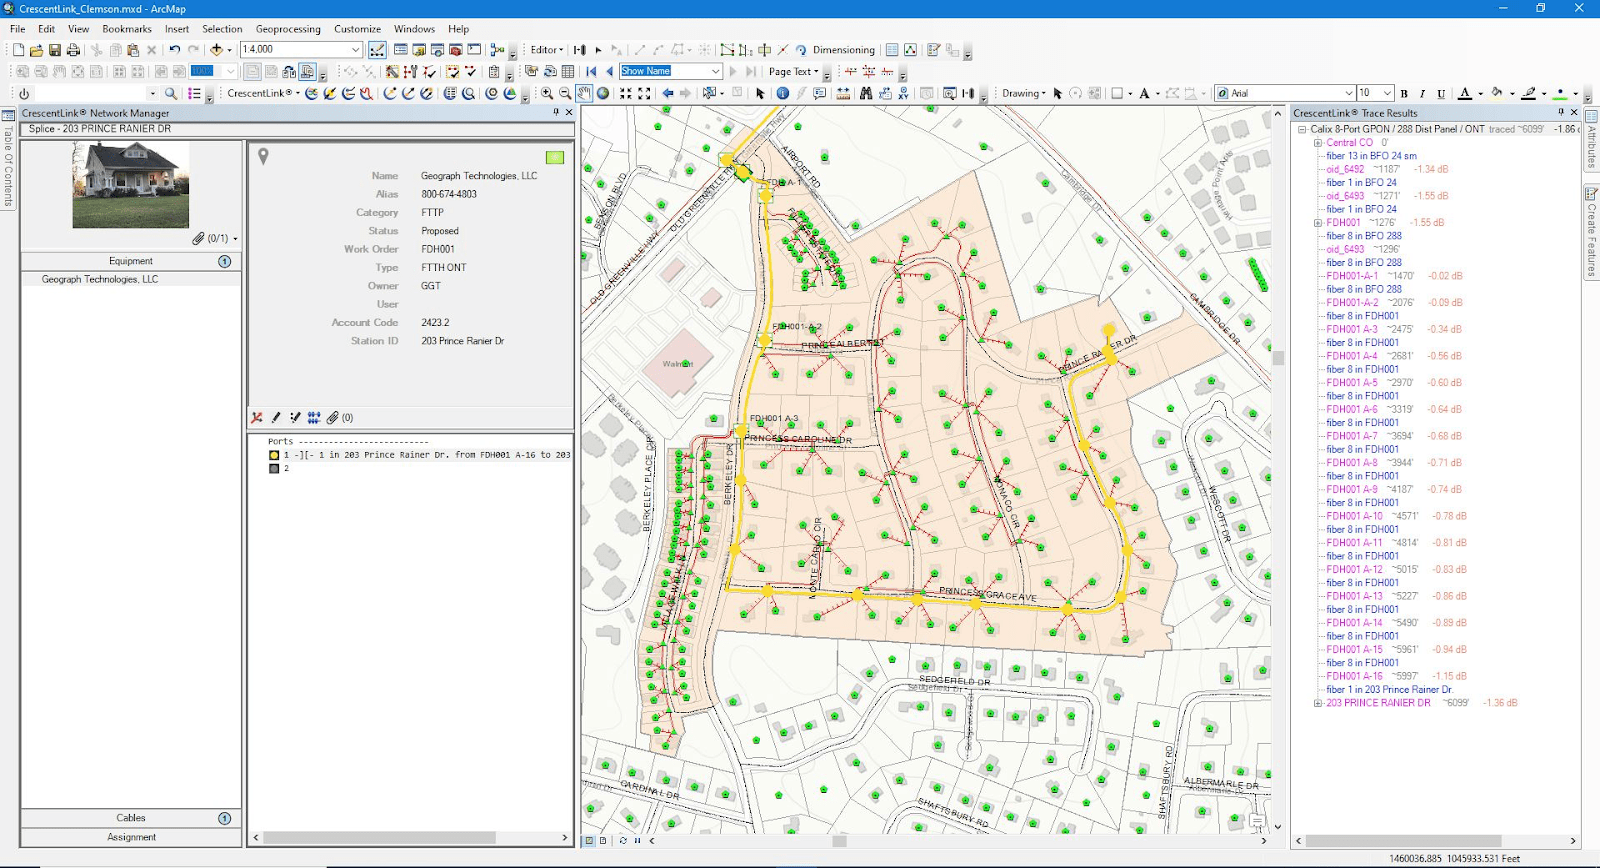Expand the Central CO trace node
1600x868 pixels.
(1318, 143)
